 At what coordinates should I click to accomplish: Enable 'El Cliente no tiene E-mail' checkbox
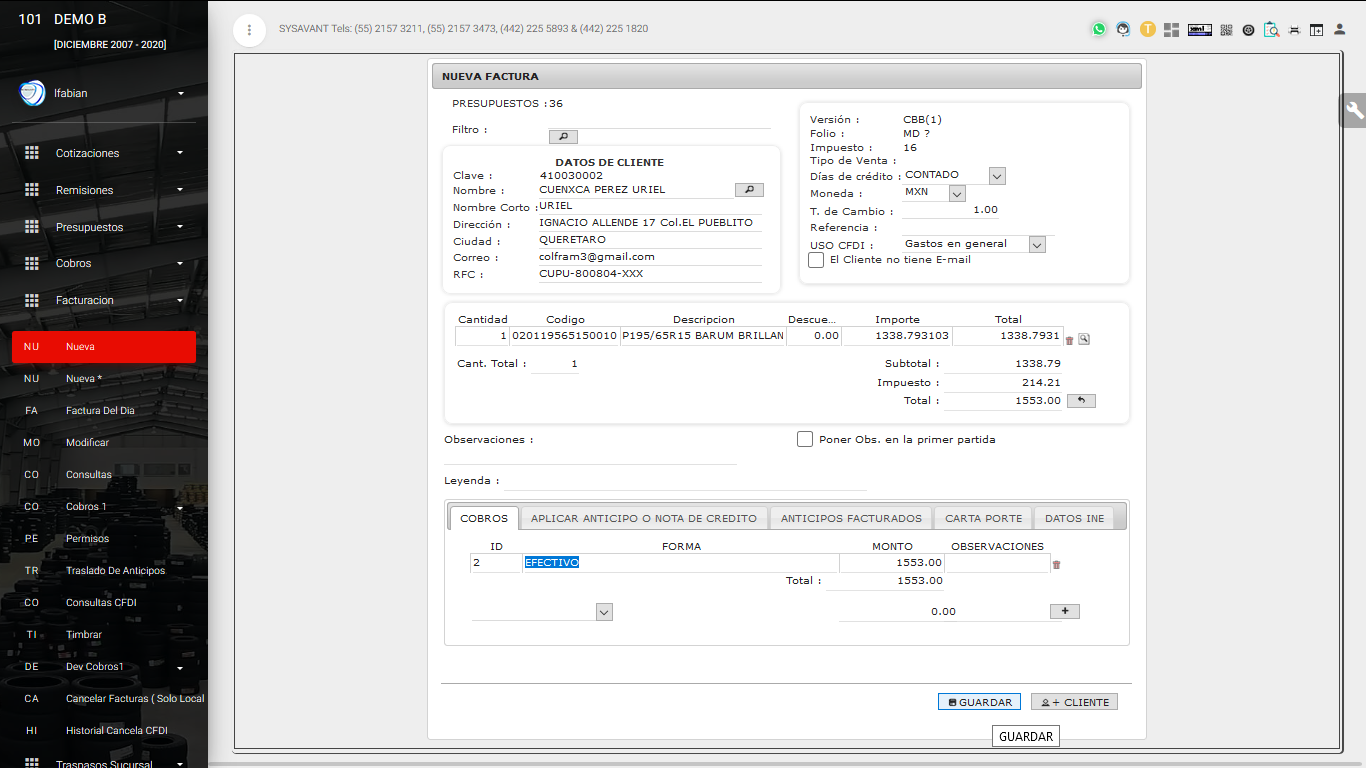[817, 260]
